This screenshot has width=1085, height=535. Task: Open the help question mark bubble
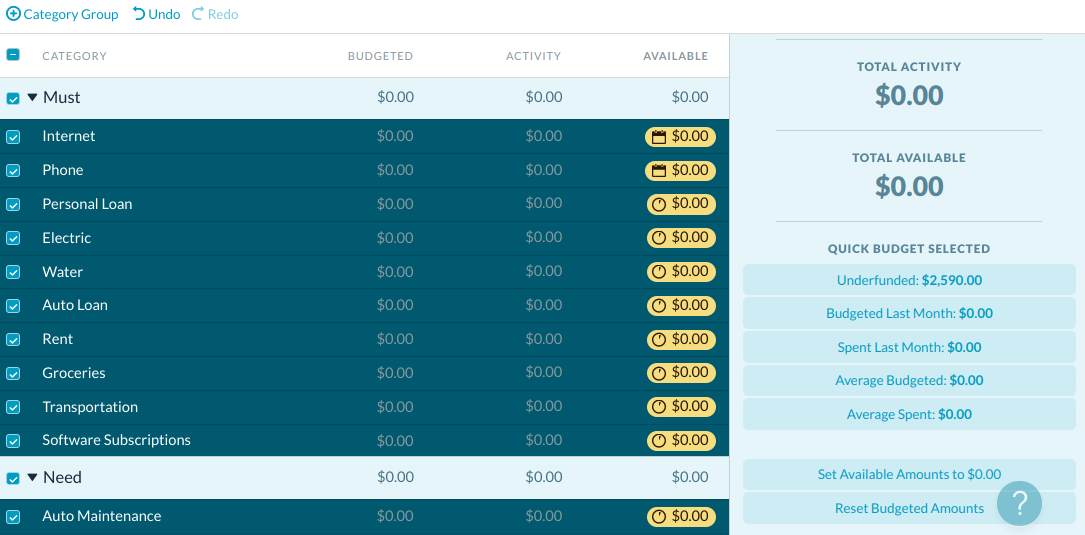tap(1019, 503)
